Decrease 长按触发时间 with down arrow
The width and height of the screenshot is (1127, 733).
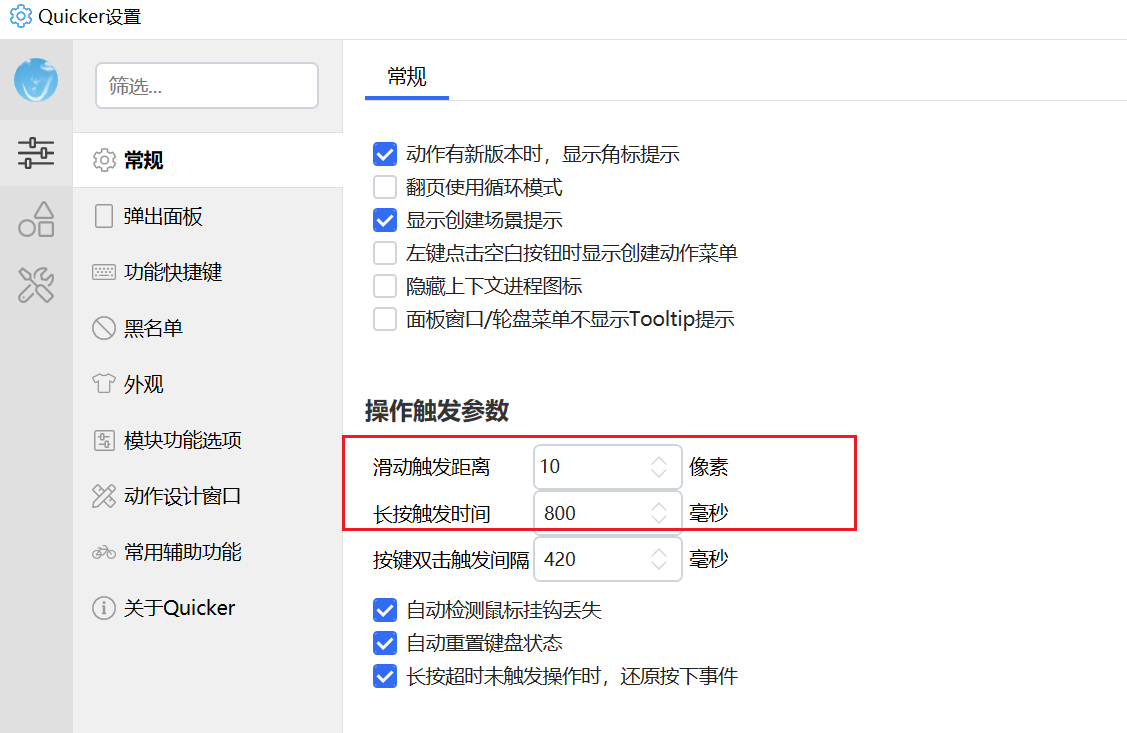[x=658, y=520]
